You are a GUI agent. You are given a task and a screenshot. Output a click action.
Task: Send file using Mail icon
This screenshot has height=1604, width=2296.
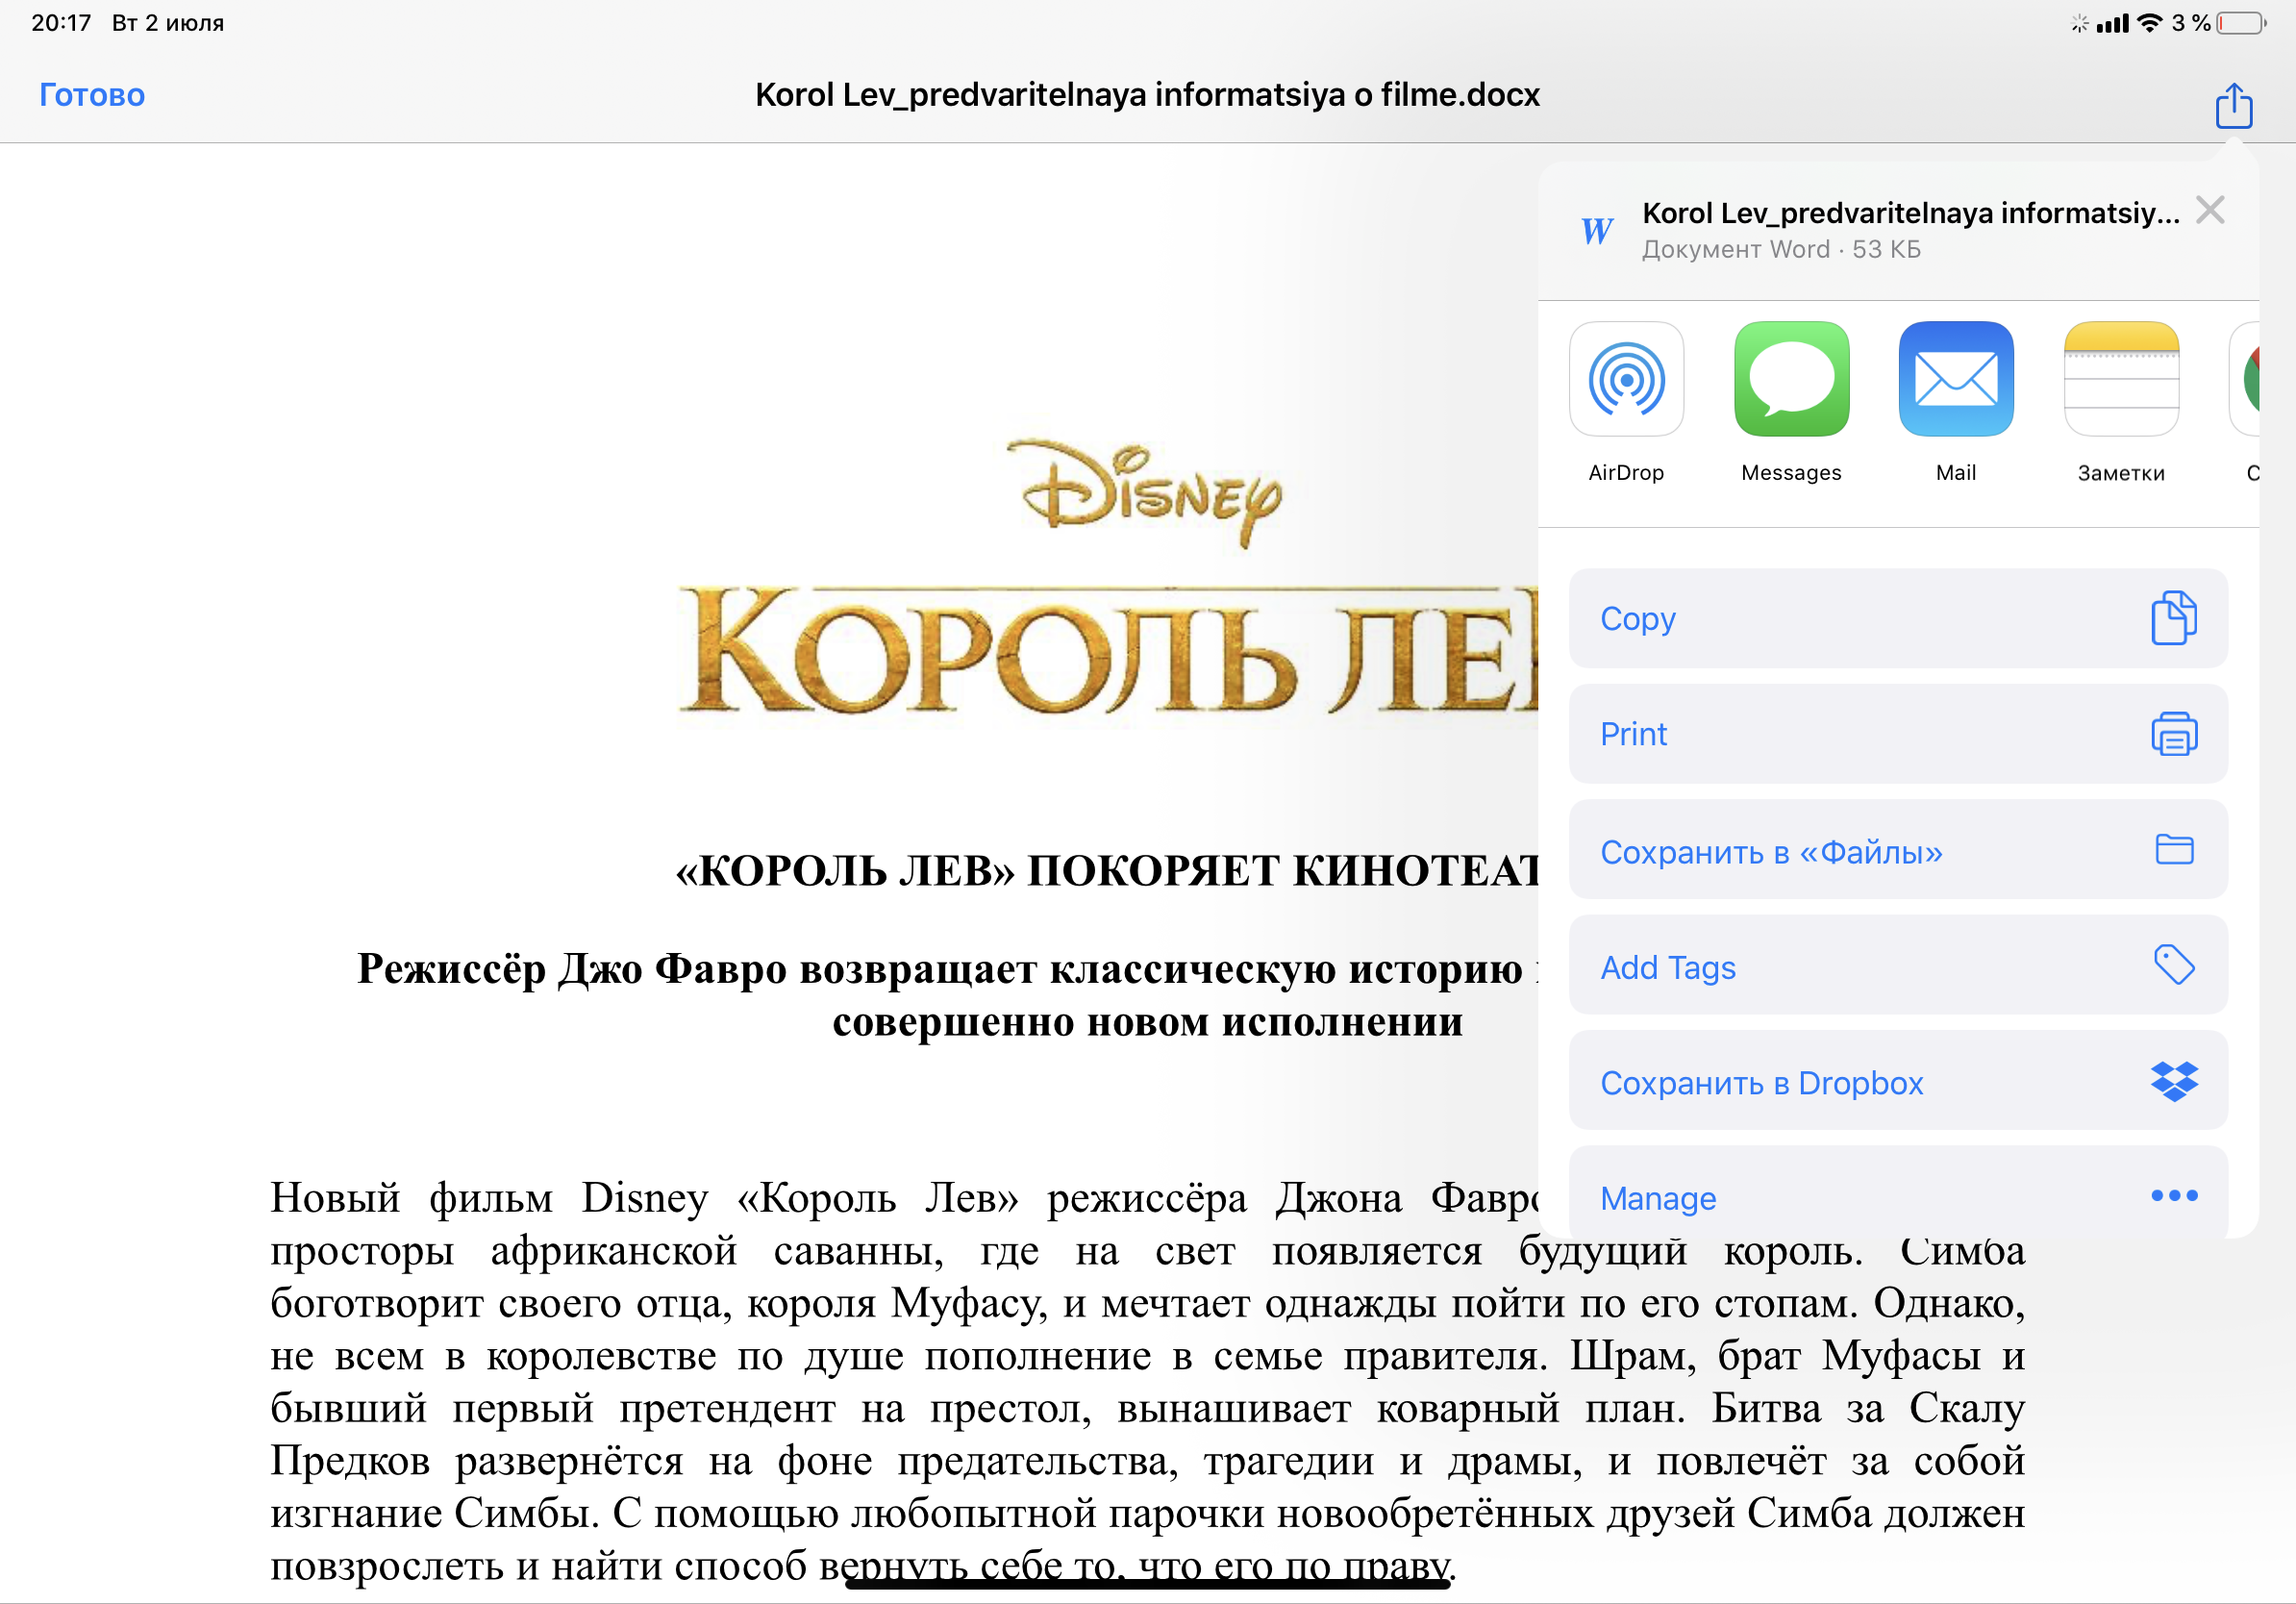tap(1955, 379)
